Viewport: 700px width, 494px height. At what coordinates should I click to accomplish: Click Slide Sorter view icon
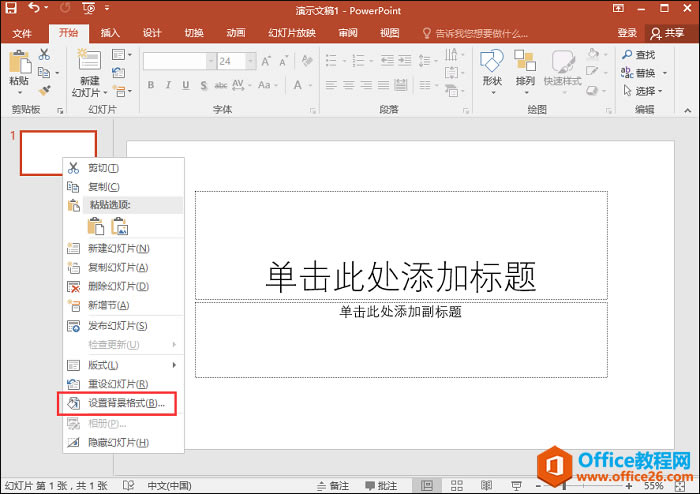click(x=456, y=486)
